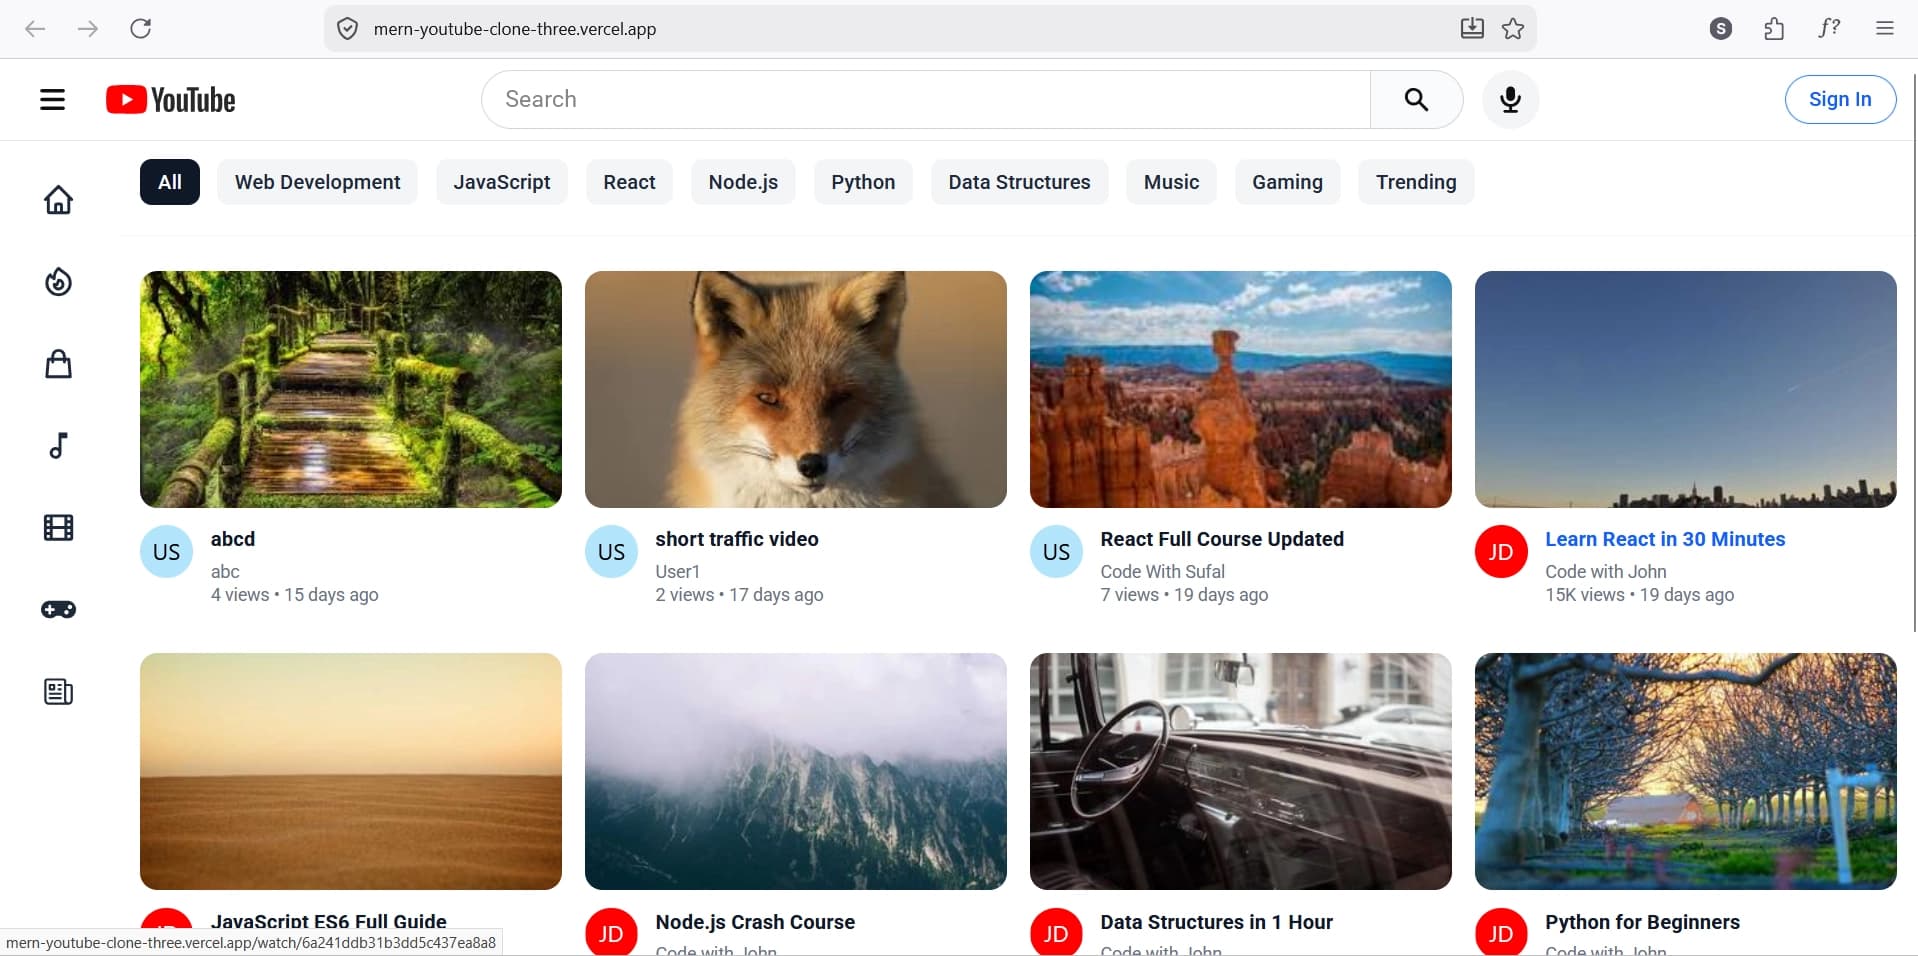Open React Full Course Updated title
1918x956 pixels.
[x=1222, y=539]
